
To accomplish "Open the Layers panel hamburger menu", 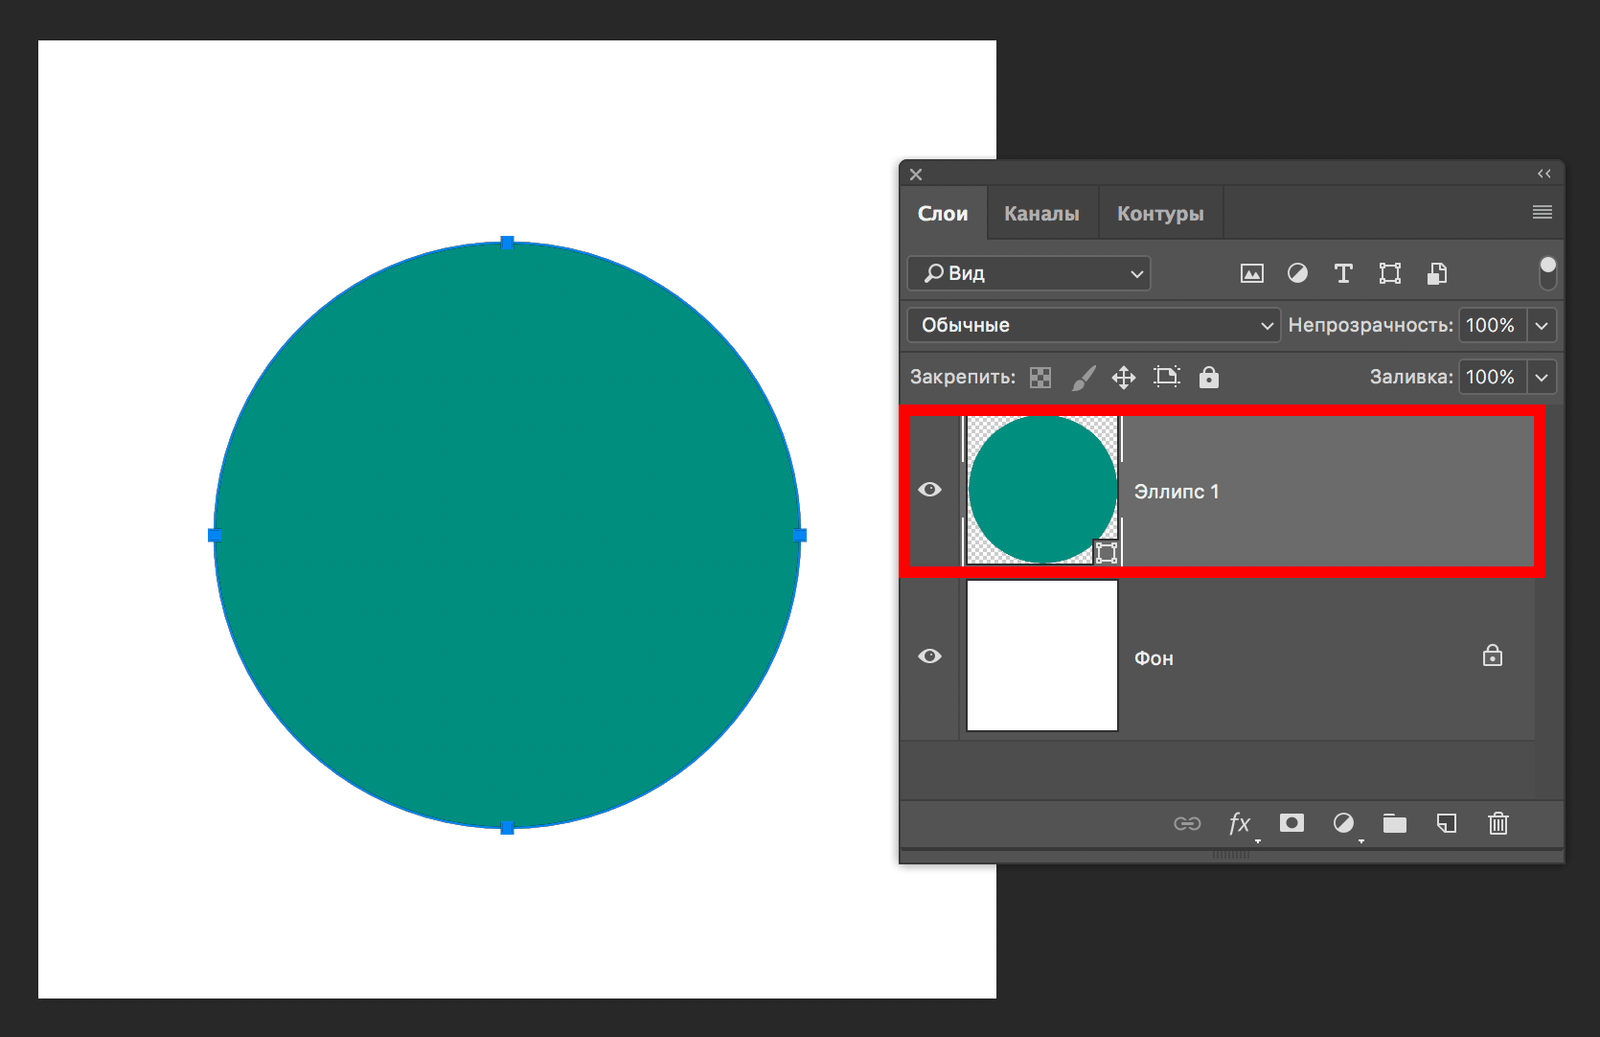I will click(x=1542, y=212).
